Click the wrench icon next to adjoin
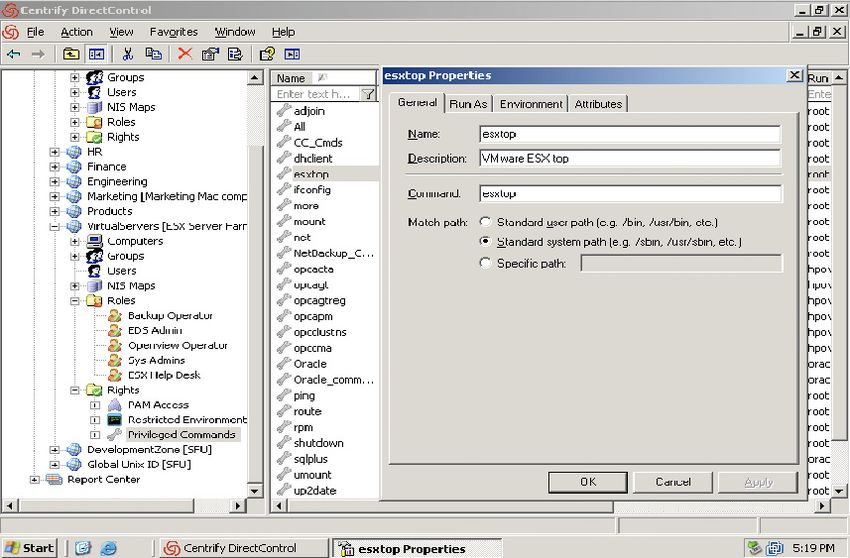 pos(284,111)
